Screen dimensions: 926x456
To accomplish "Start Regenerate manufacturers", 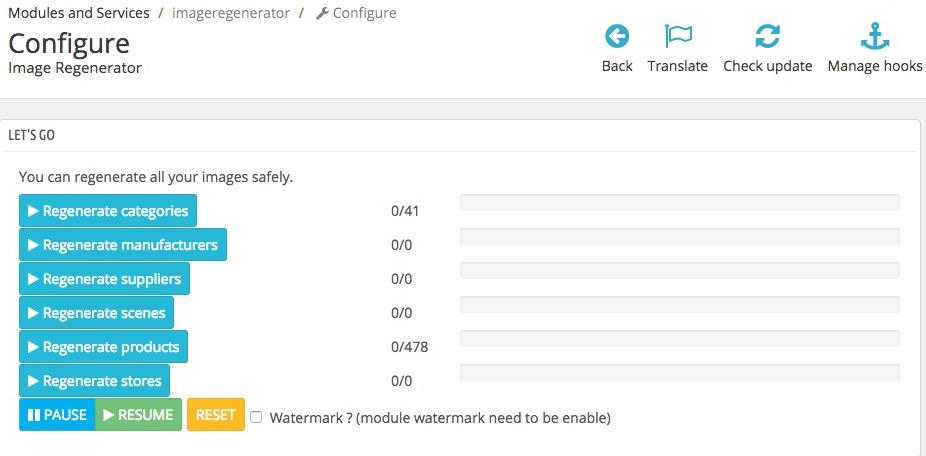I will (122, 245).
